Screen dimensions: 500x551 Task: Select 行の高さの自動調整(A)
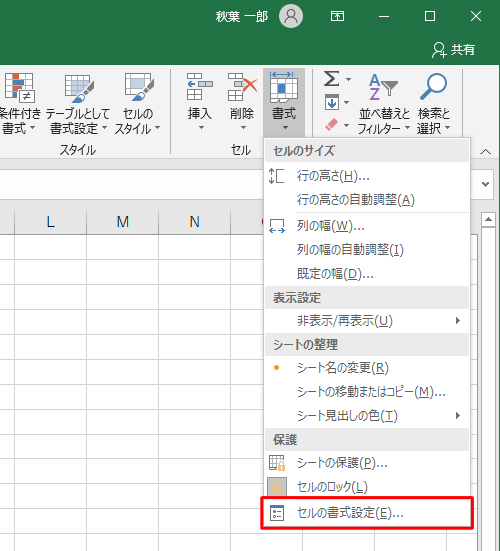click(367, 200)
